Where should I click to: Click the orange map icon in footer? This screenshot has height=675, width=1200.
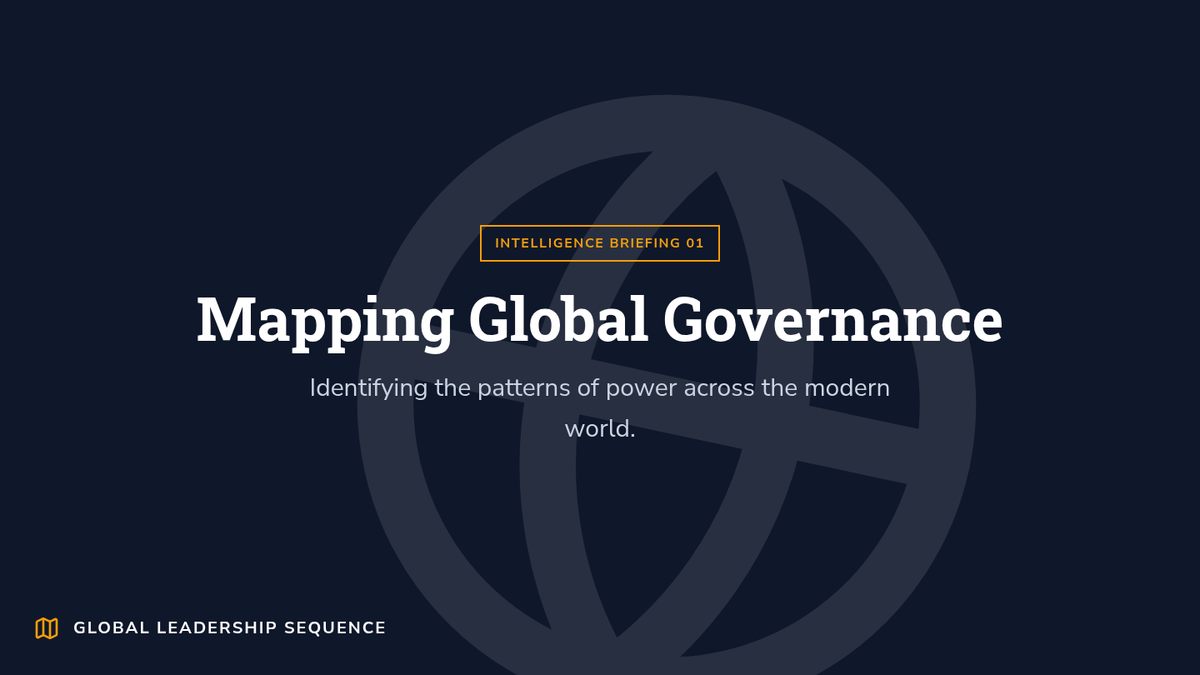[x=46, y=628]
